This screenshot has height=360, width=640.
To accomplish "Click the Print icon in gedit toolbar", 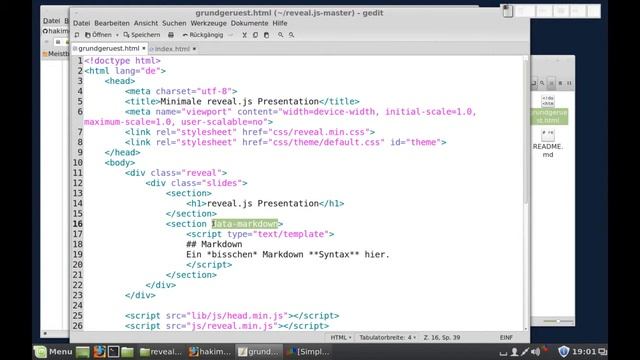I will 171,35.
